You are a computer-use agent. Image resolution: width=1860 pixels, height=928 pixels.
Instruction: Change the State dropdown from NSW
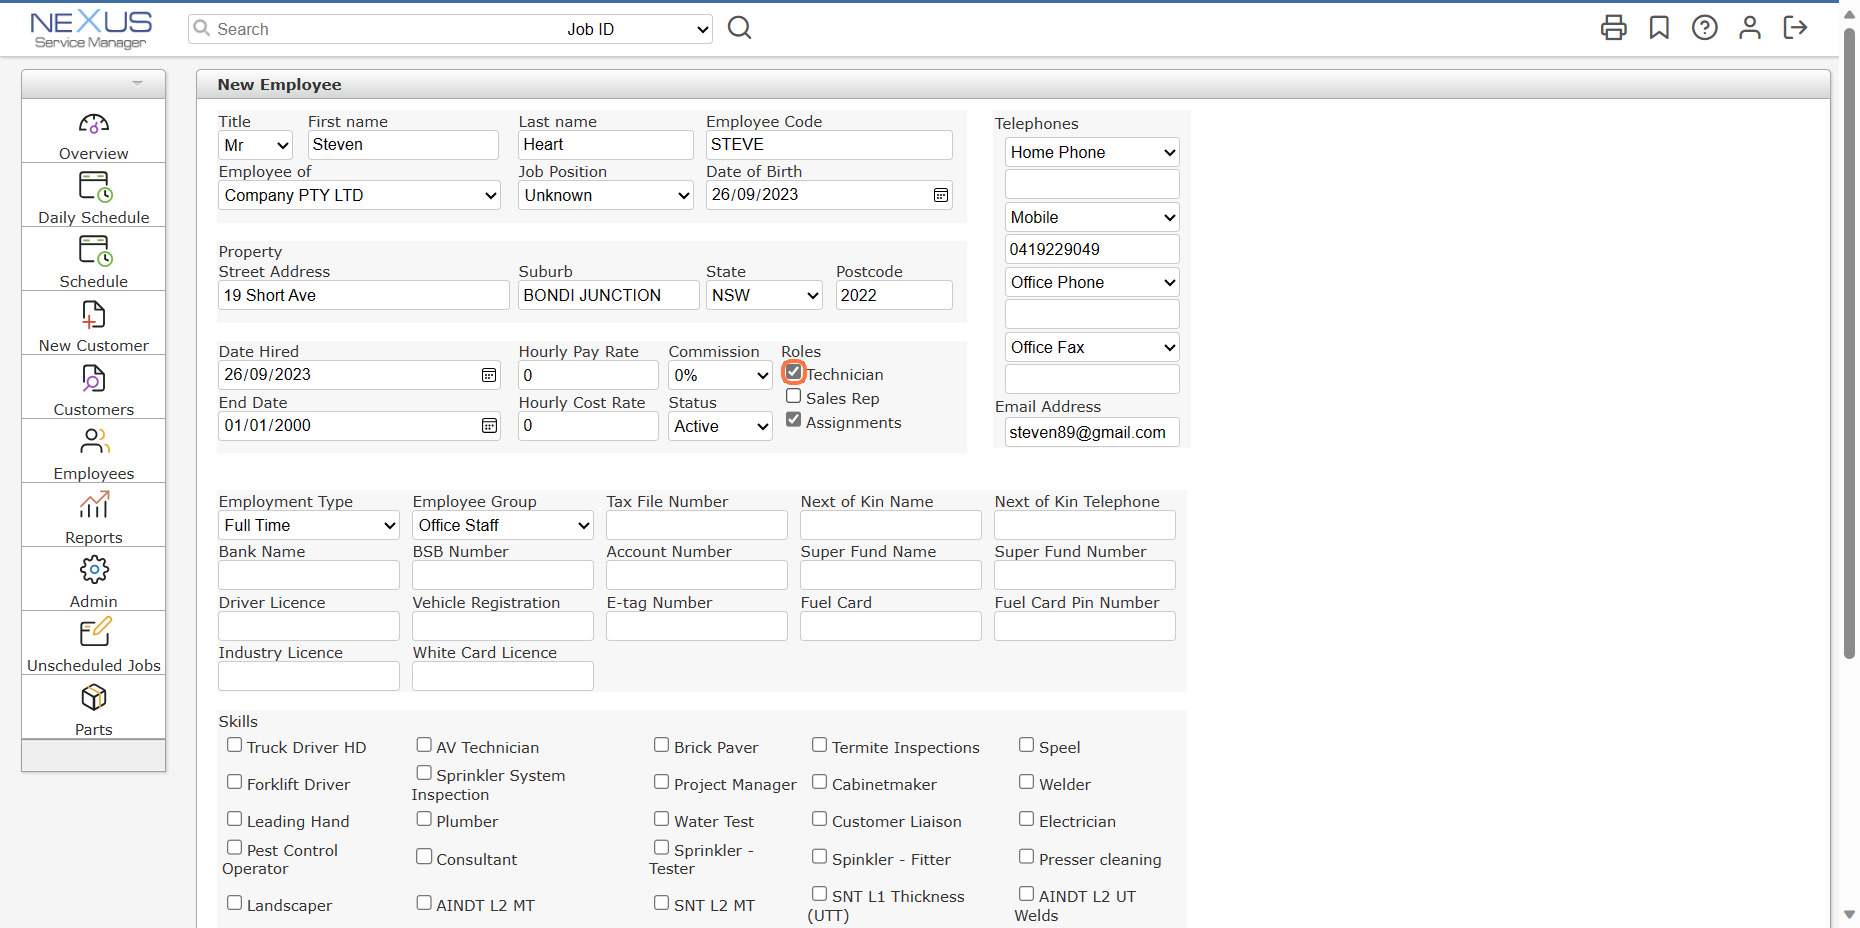[x=763, y=295]
